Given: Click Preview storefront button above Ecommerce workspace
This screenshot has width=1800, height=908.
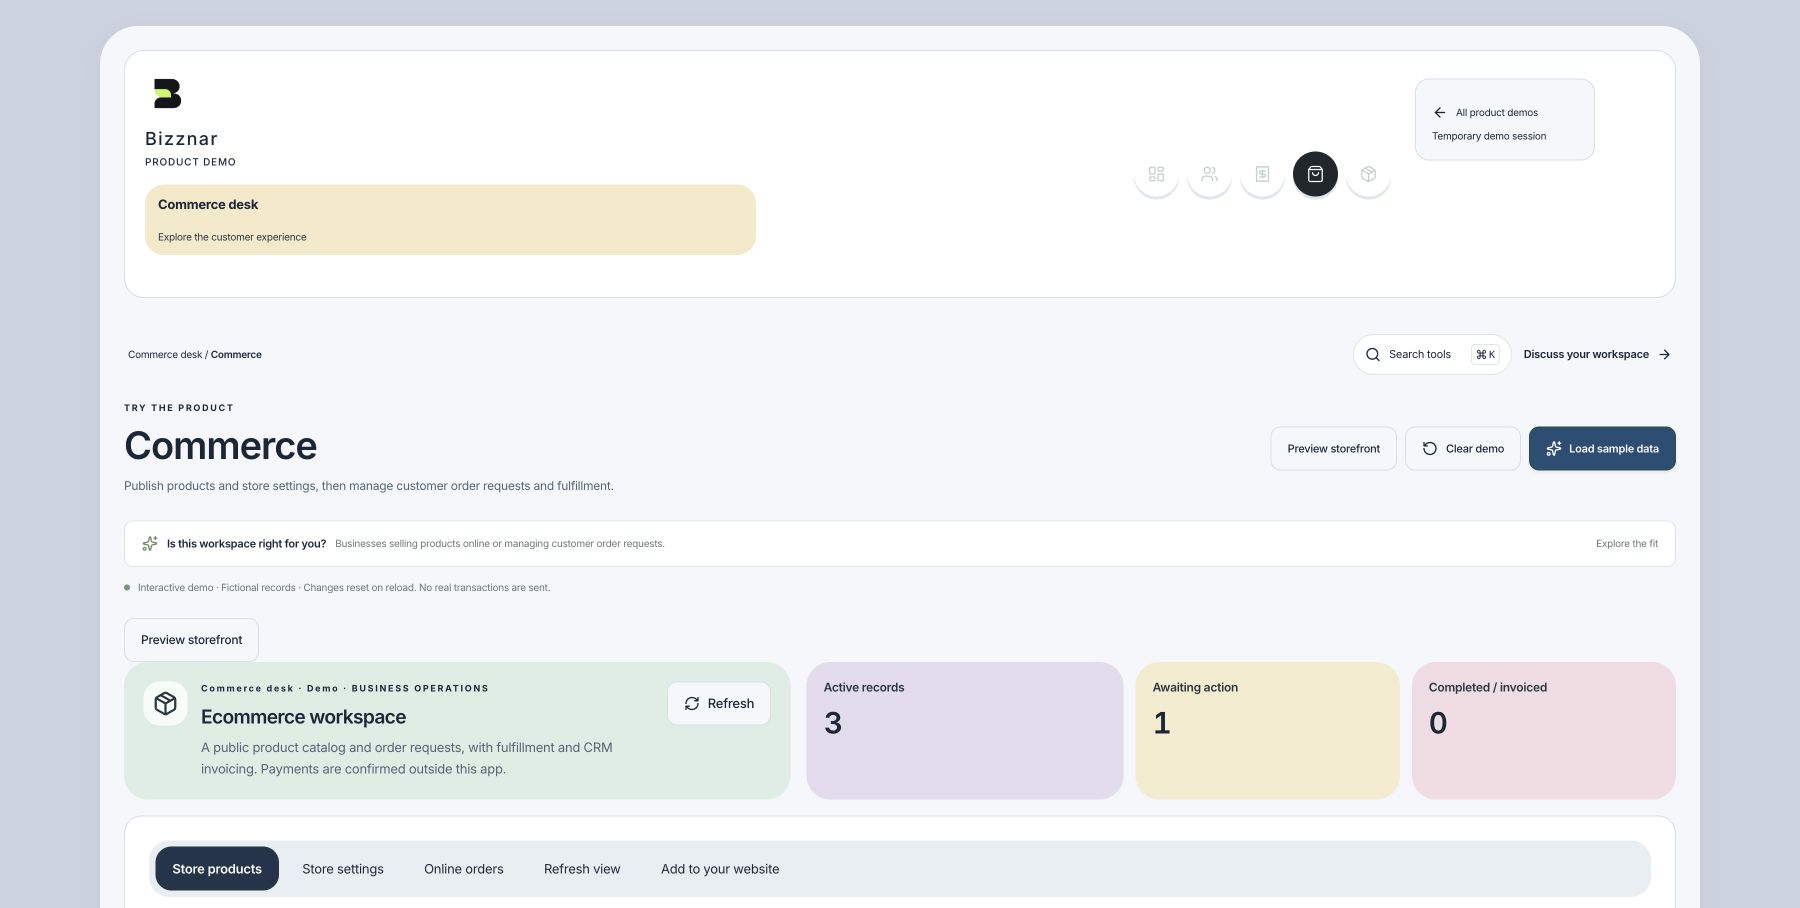Looking at the screenshot, I should (x=191, y=640).
